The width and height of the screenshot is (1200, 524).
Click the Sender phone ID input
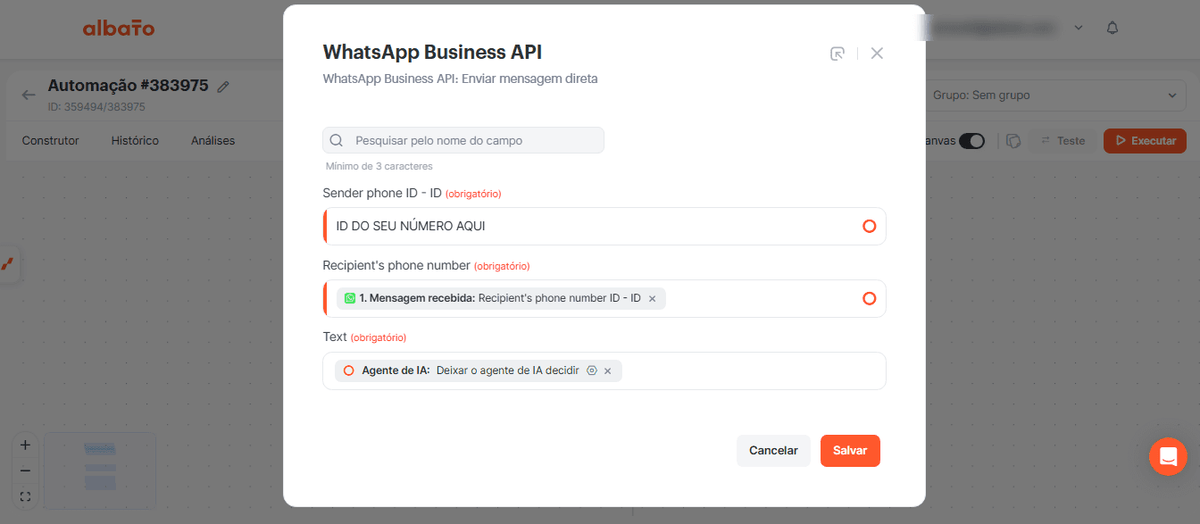point(604,226)
